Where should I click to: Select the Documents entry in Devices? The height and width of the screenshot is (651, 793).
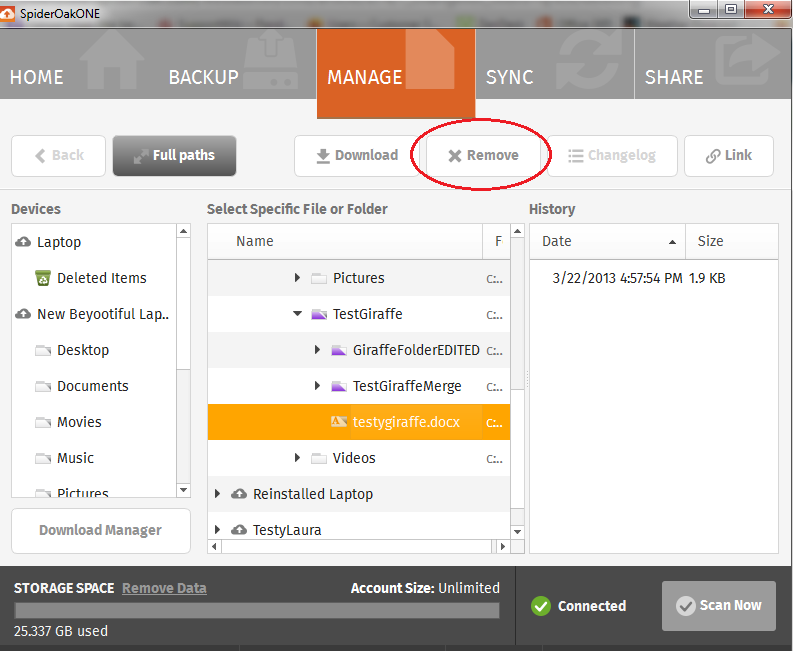click(93, 386)
